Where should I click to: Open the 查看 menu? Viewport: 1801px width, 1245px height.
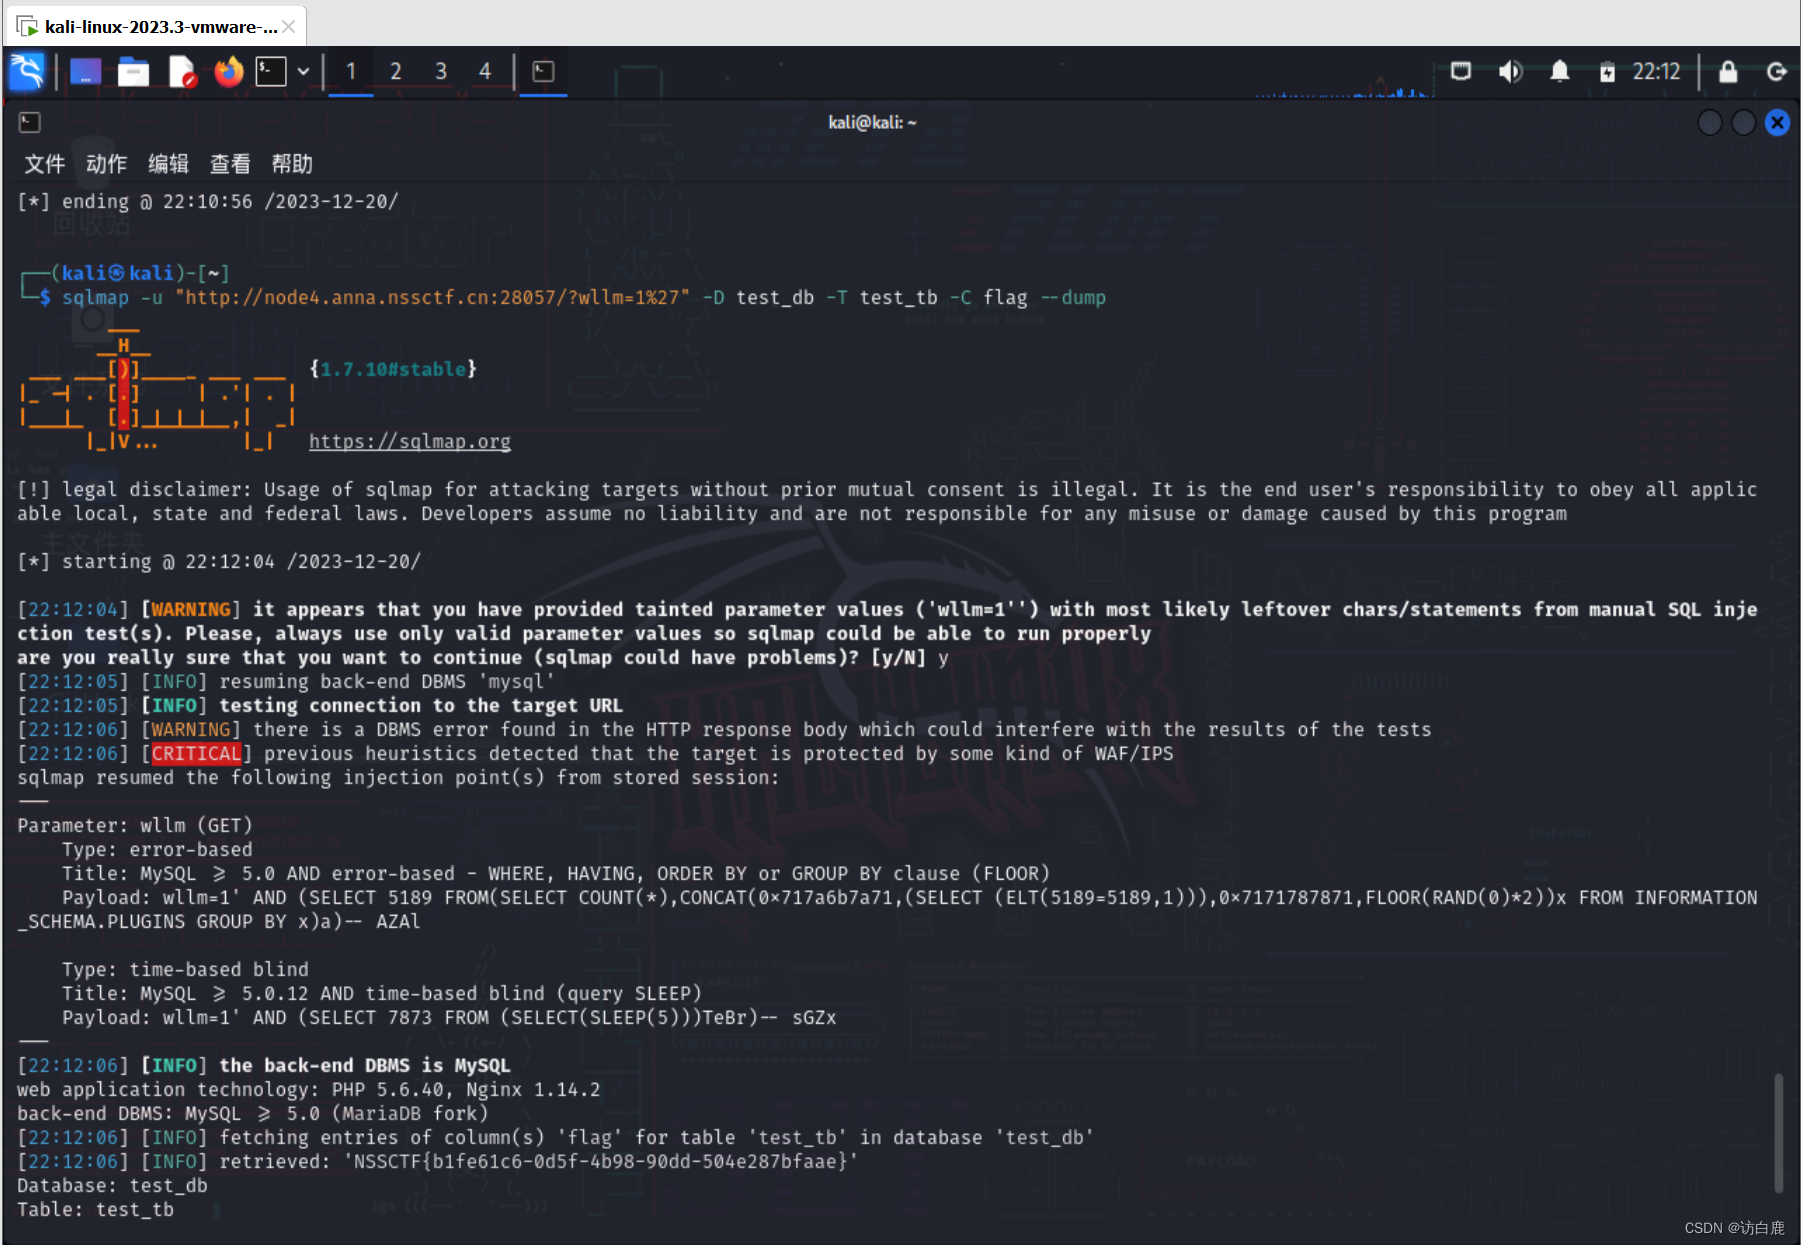tap(230, 164)
